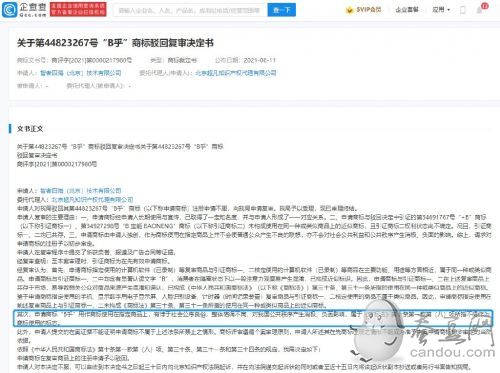Click the paragraph starting with 经复审查明

(x=94, y=261)
